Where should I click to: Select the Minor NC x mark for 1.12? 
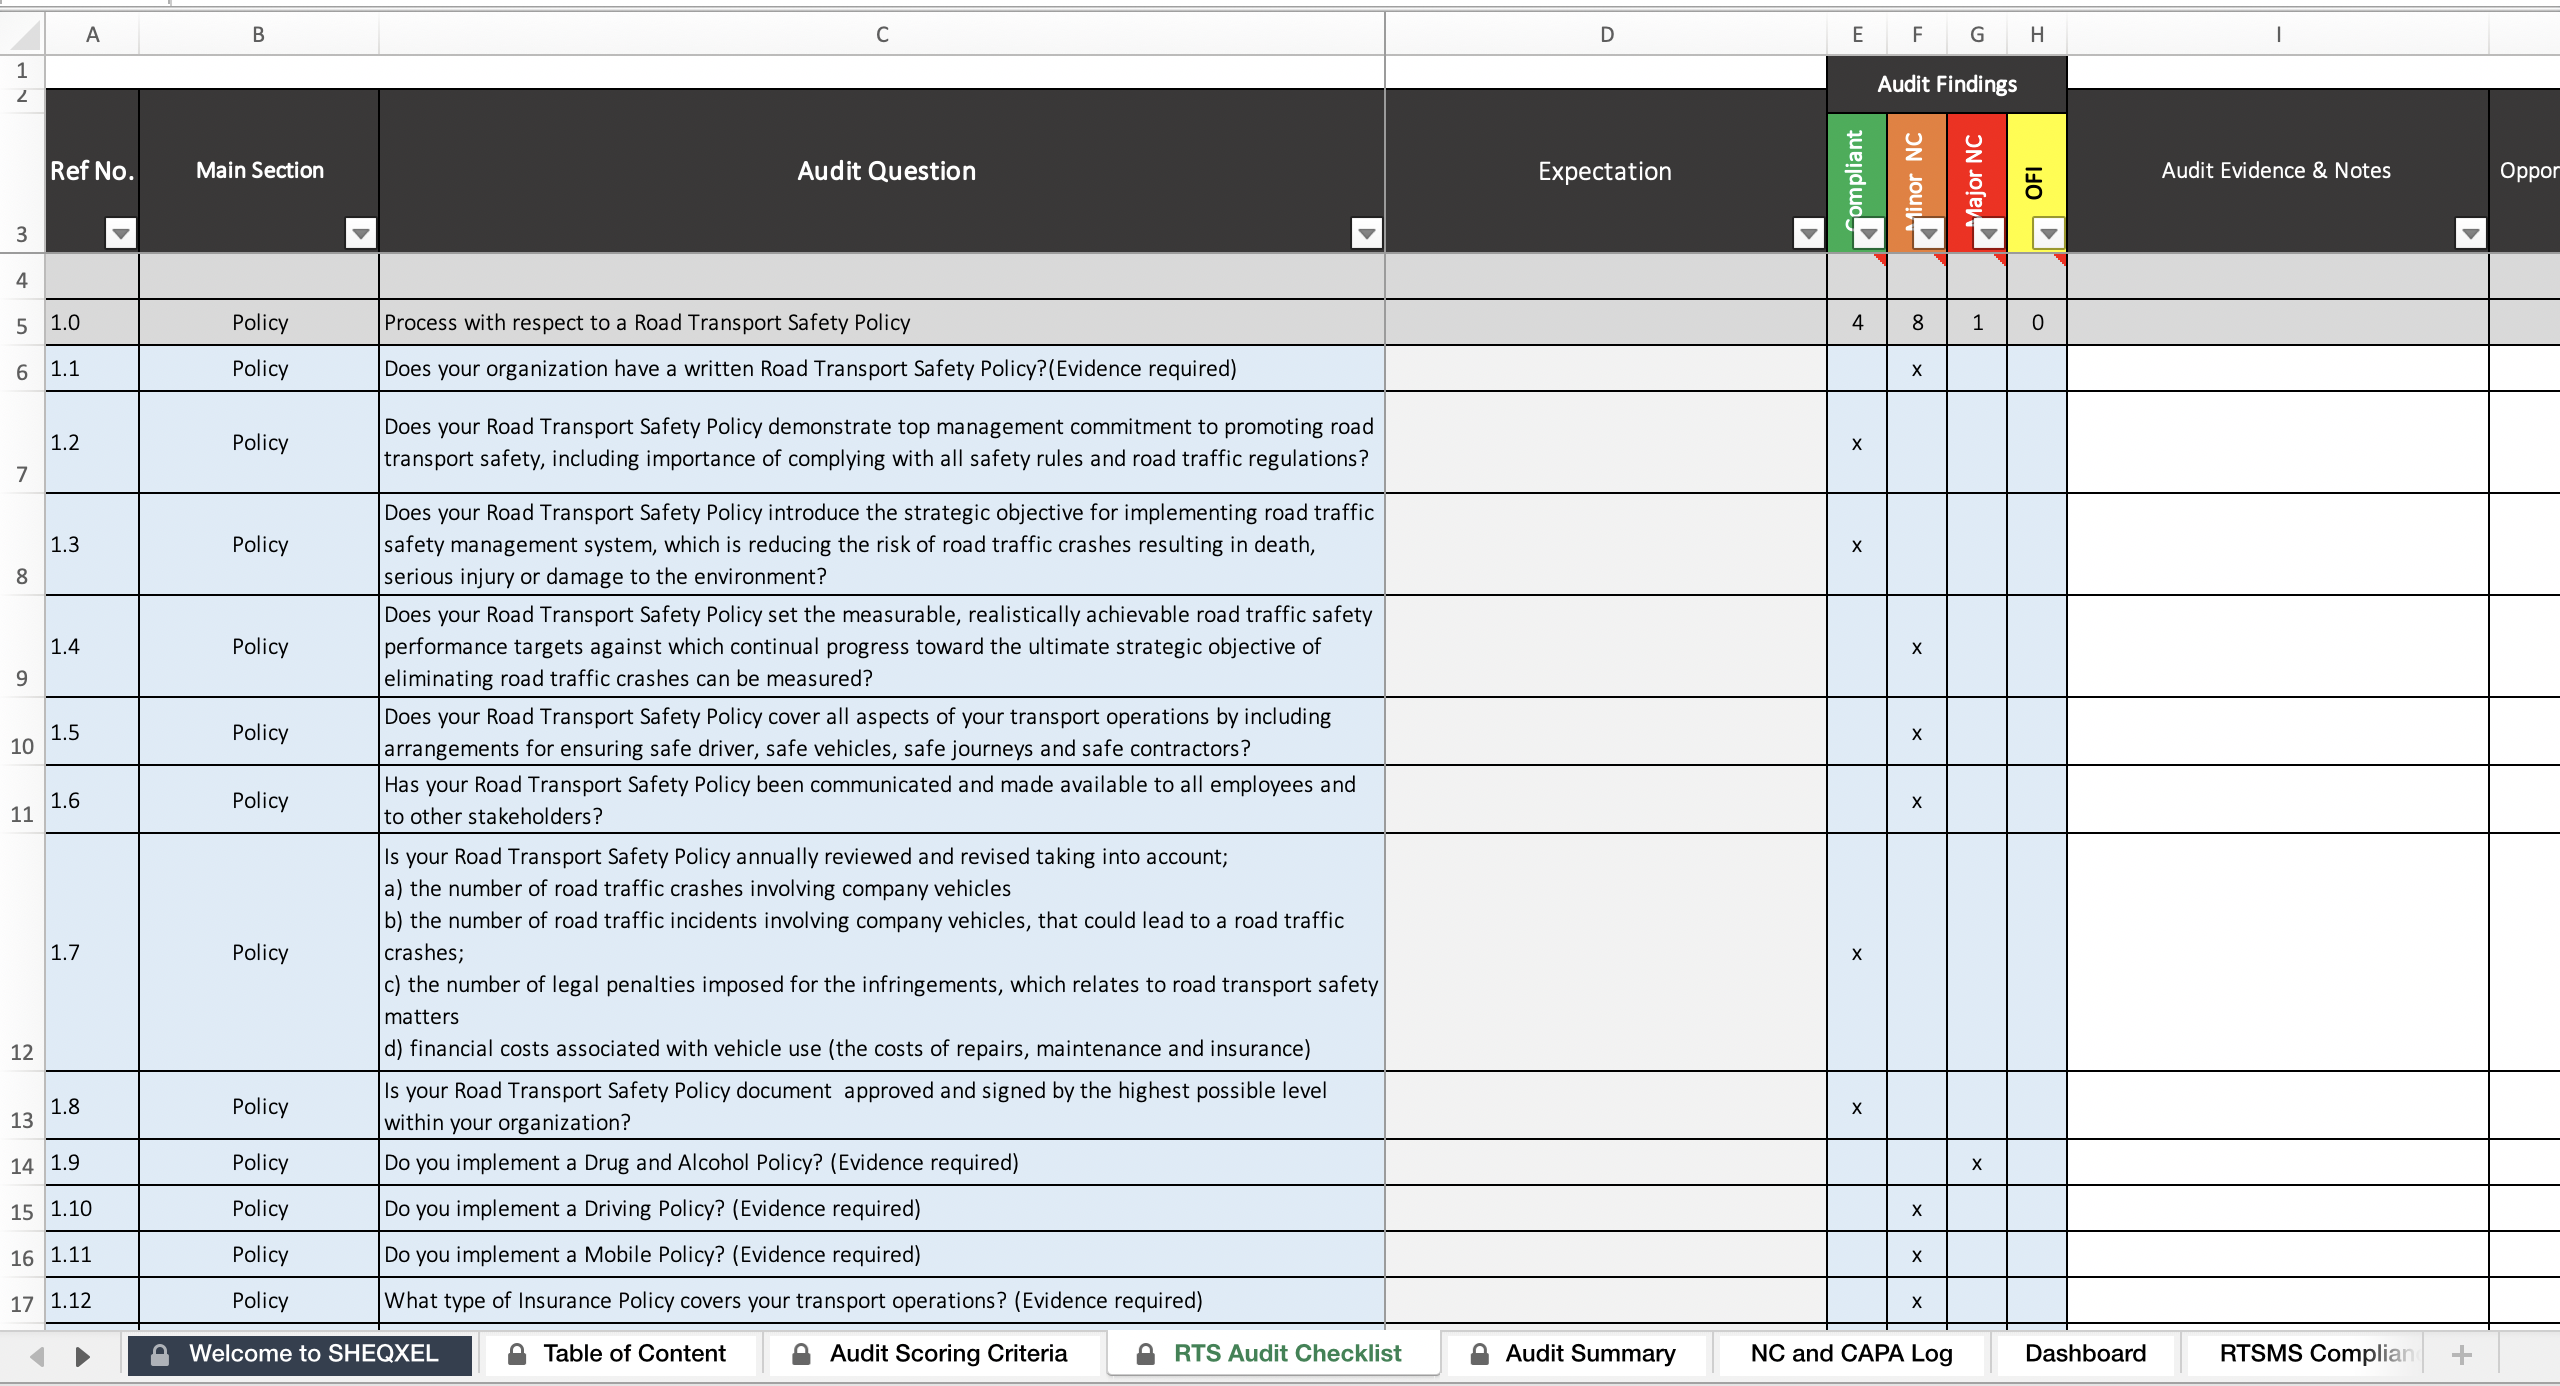[1917, 1301]
